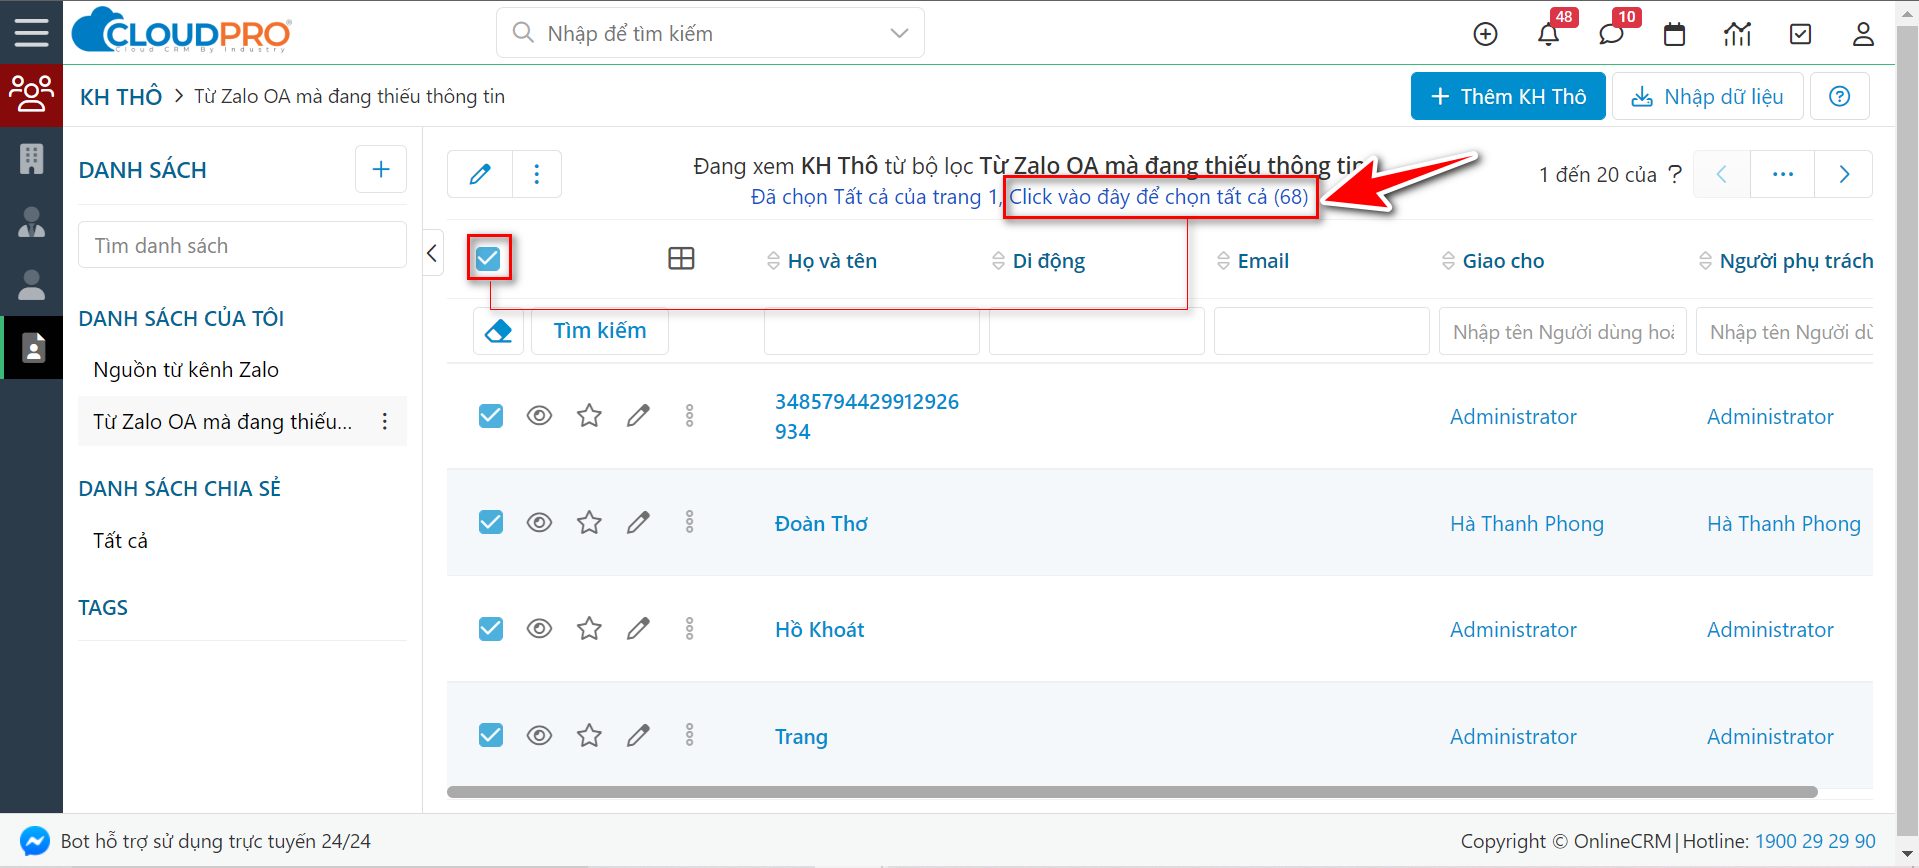Sort by Email column
Viewport: 1919px width, 868px height.
pyautogui.click(x=1252, y=261)
